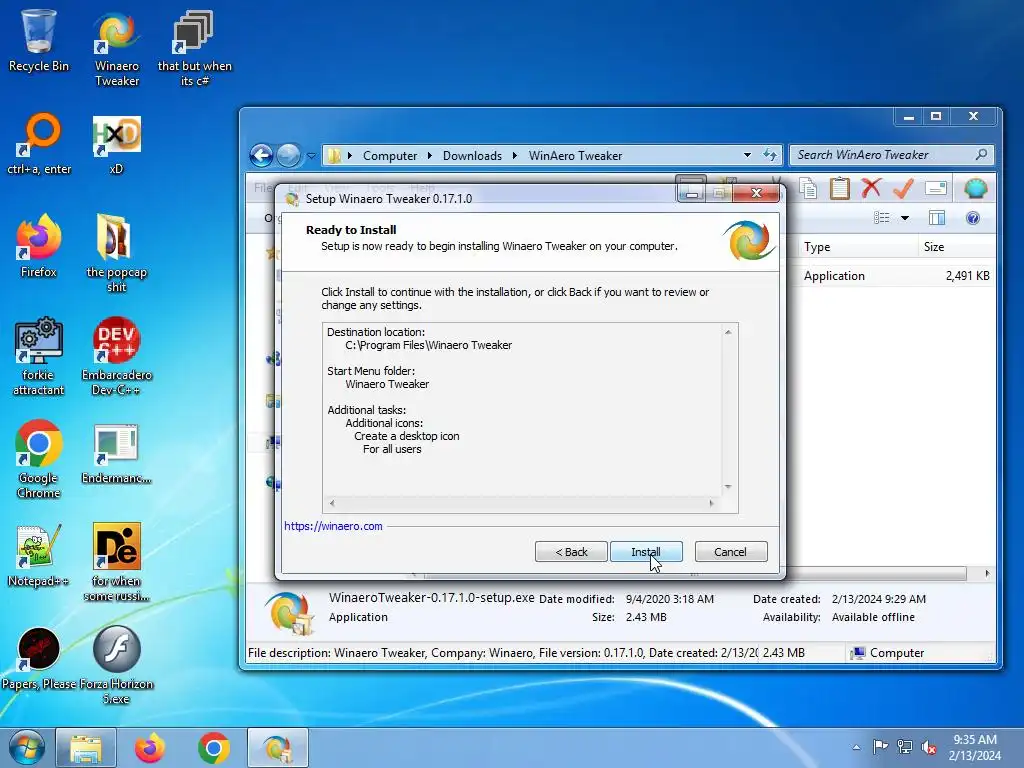Open the Windows Start button
The height and width of the screenshot is (768, 1024).
[x=26, y=748]
